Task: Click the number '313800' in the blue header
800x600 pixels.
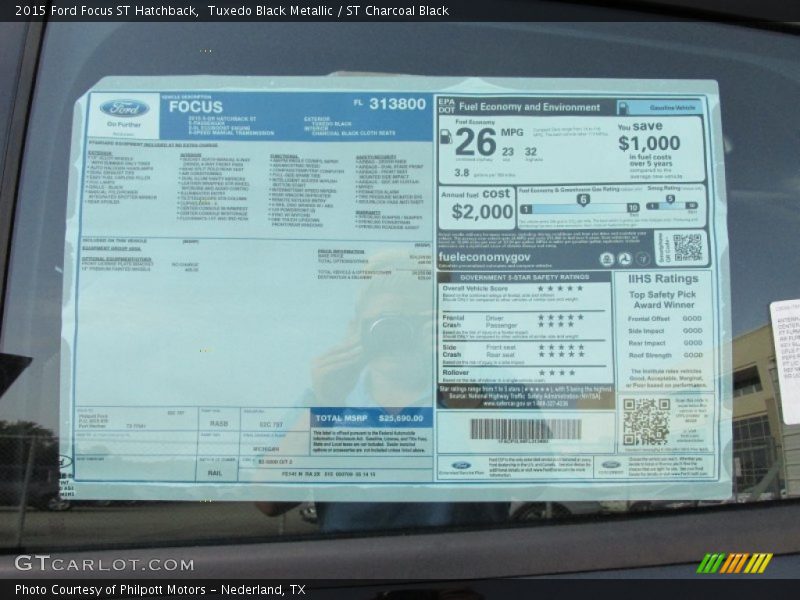Action: click(397, 104)
